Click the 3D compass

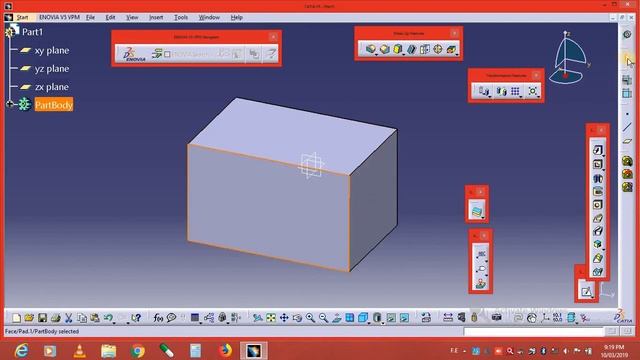(x=570, y=57)
